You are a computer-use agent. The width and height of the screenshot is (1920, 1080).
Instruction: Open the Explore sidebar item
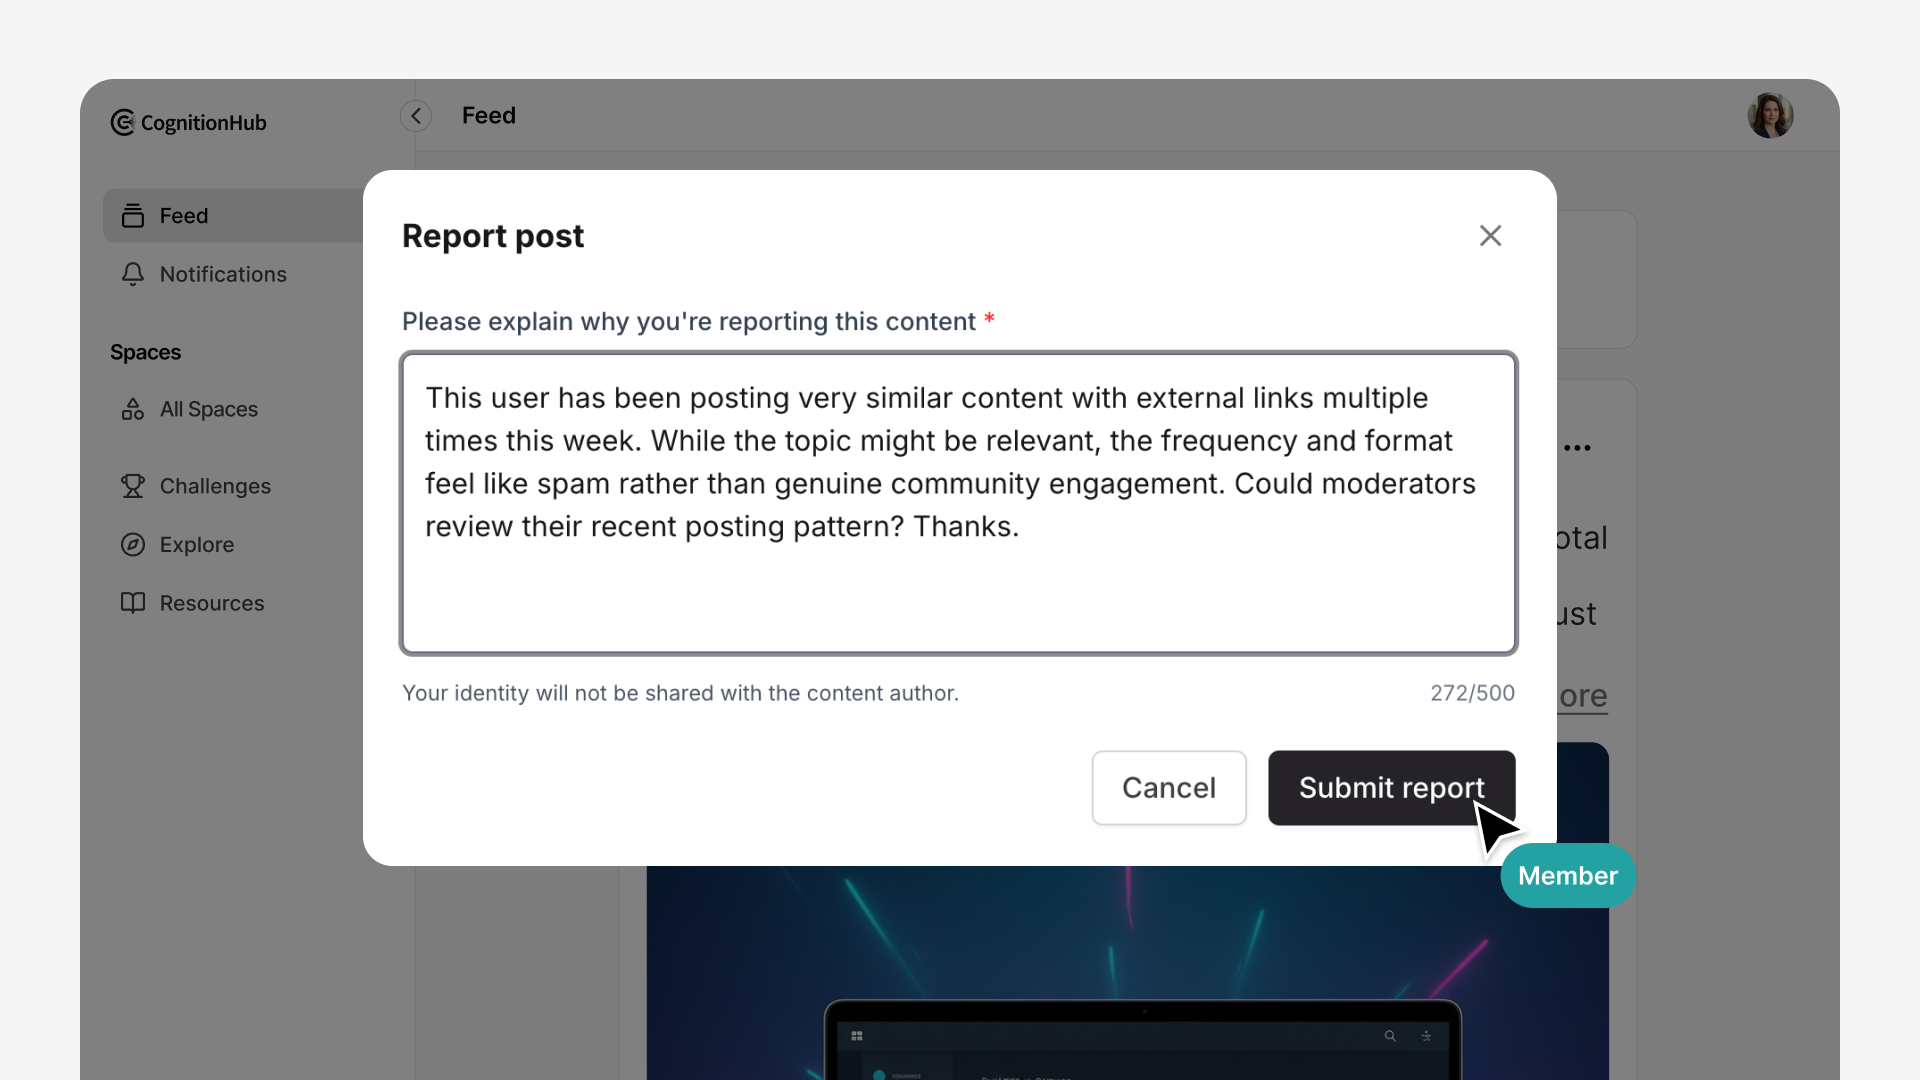click(197, 545)
